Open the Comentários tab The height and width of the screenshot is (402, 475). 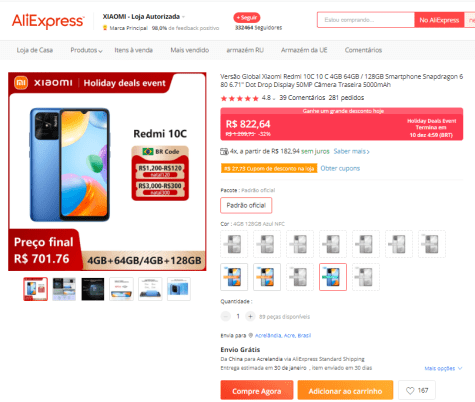coord(363,50)
